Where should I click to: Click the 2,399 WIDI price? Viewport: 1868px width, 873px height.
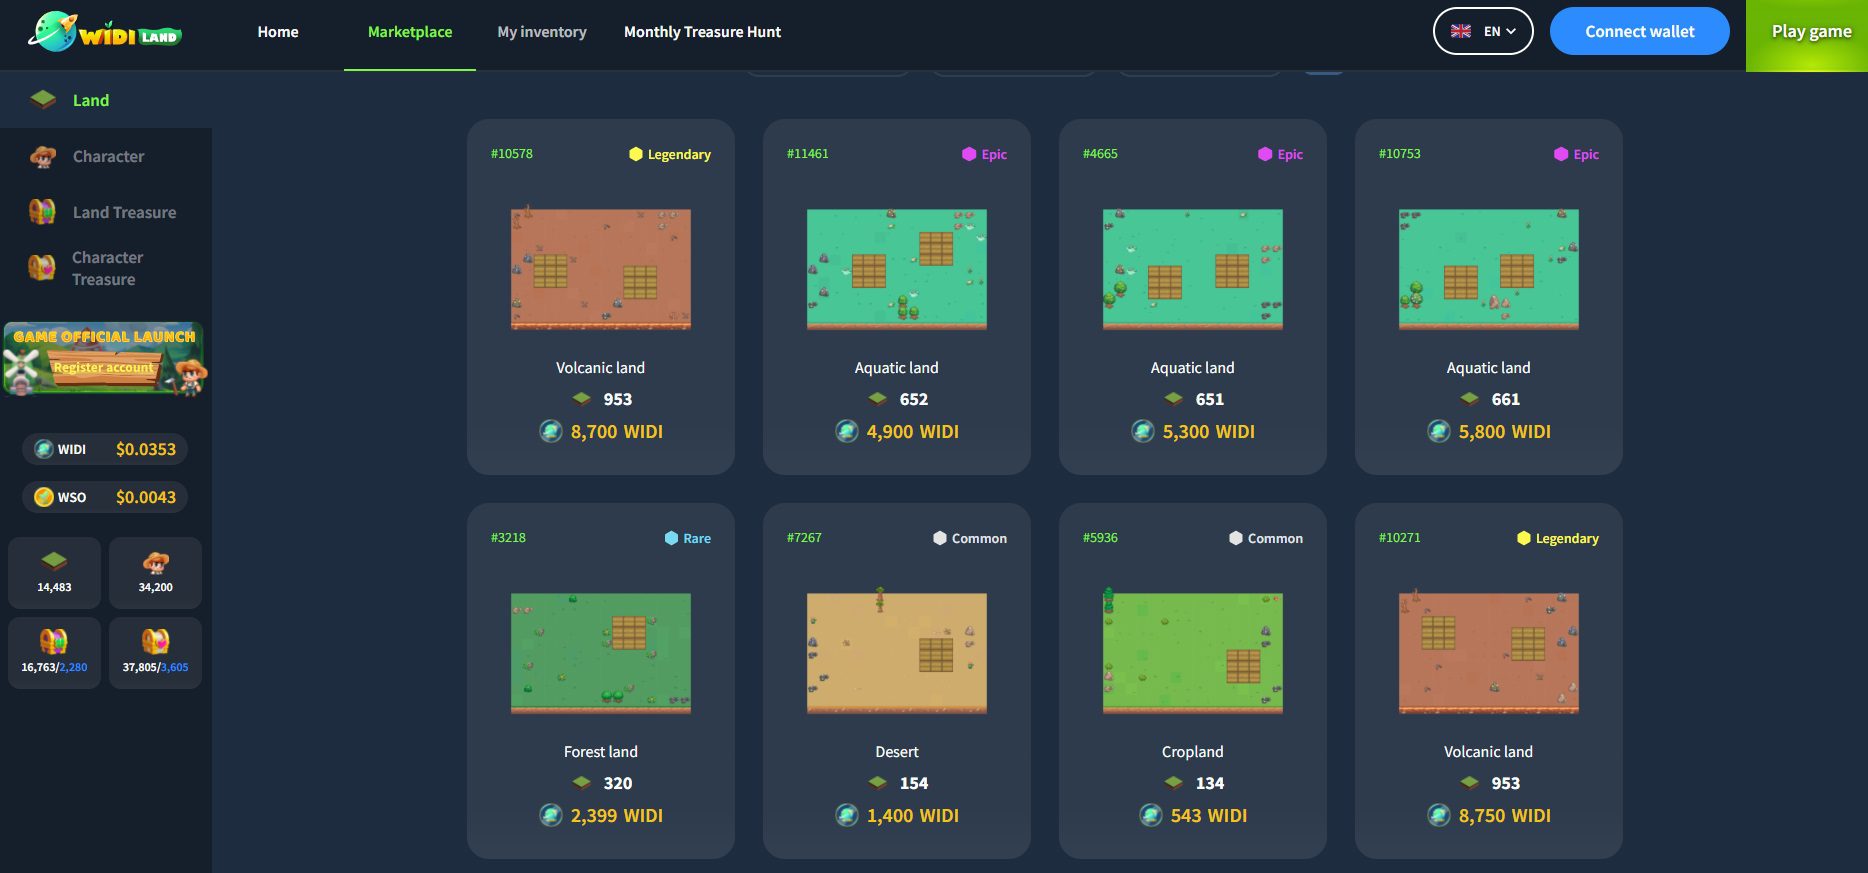(x=617, y=816)
